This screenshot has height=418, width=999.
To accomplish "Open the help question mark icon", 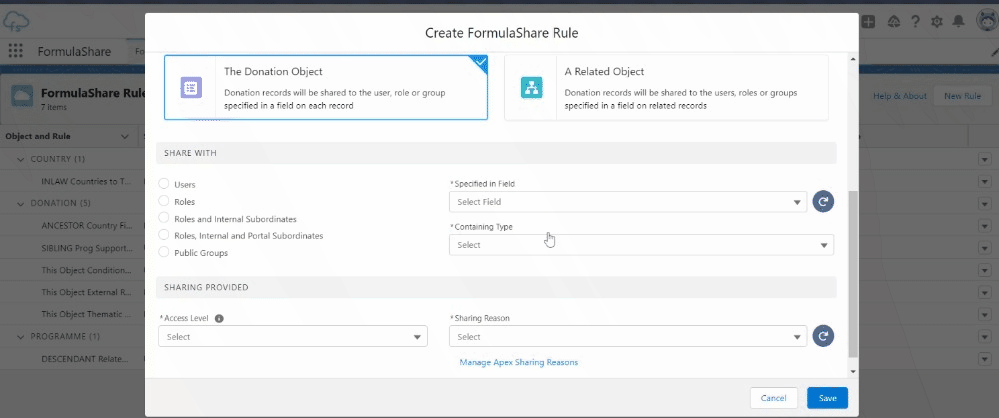I will 915,21.
